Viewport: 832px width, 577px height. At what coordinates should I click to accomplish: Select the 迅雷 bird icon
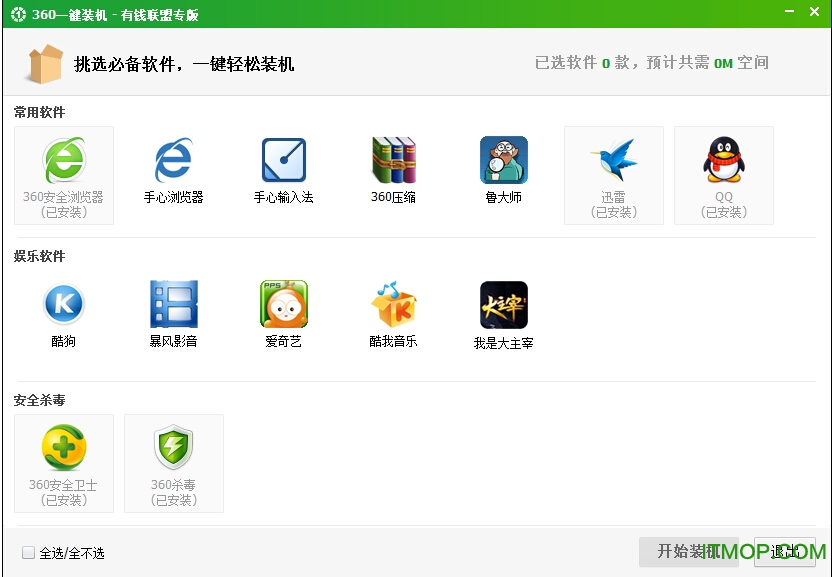(x=614, y=160)
